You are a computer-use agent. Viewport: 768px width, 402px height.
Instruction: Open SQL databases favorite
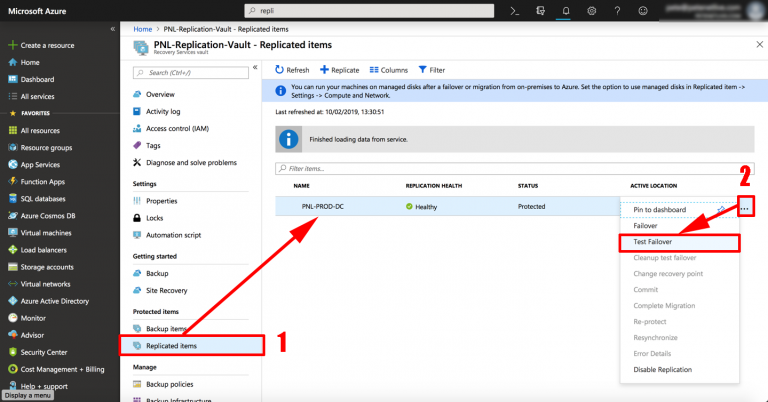(37, 199)
